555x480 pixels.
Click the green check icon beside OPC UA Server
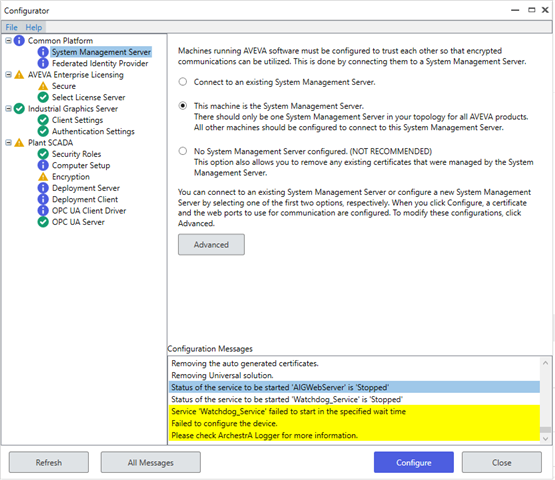(x=43, y=222)
